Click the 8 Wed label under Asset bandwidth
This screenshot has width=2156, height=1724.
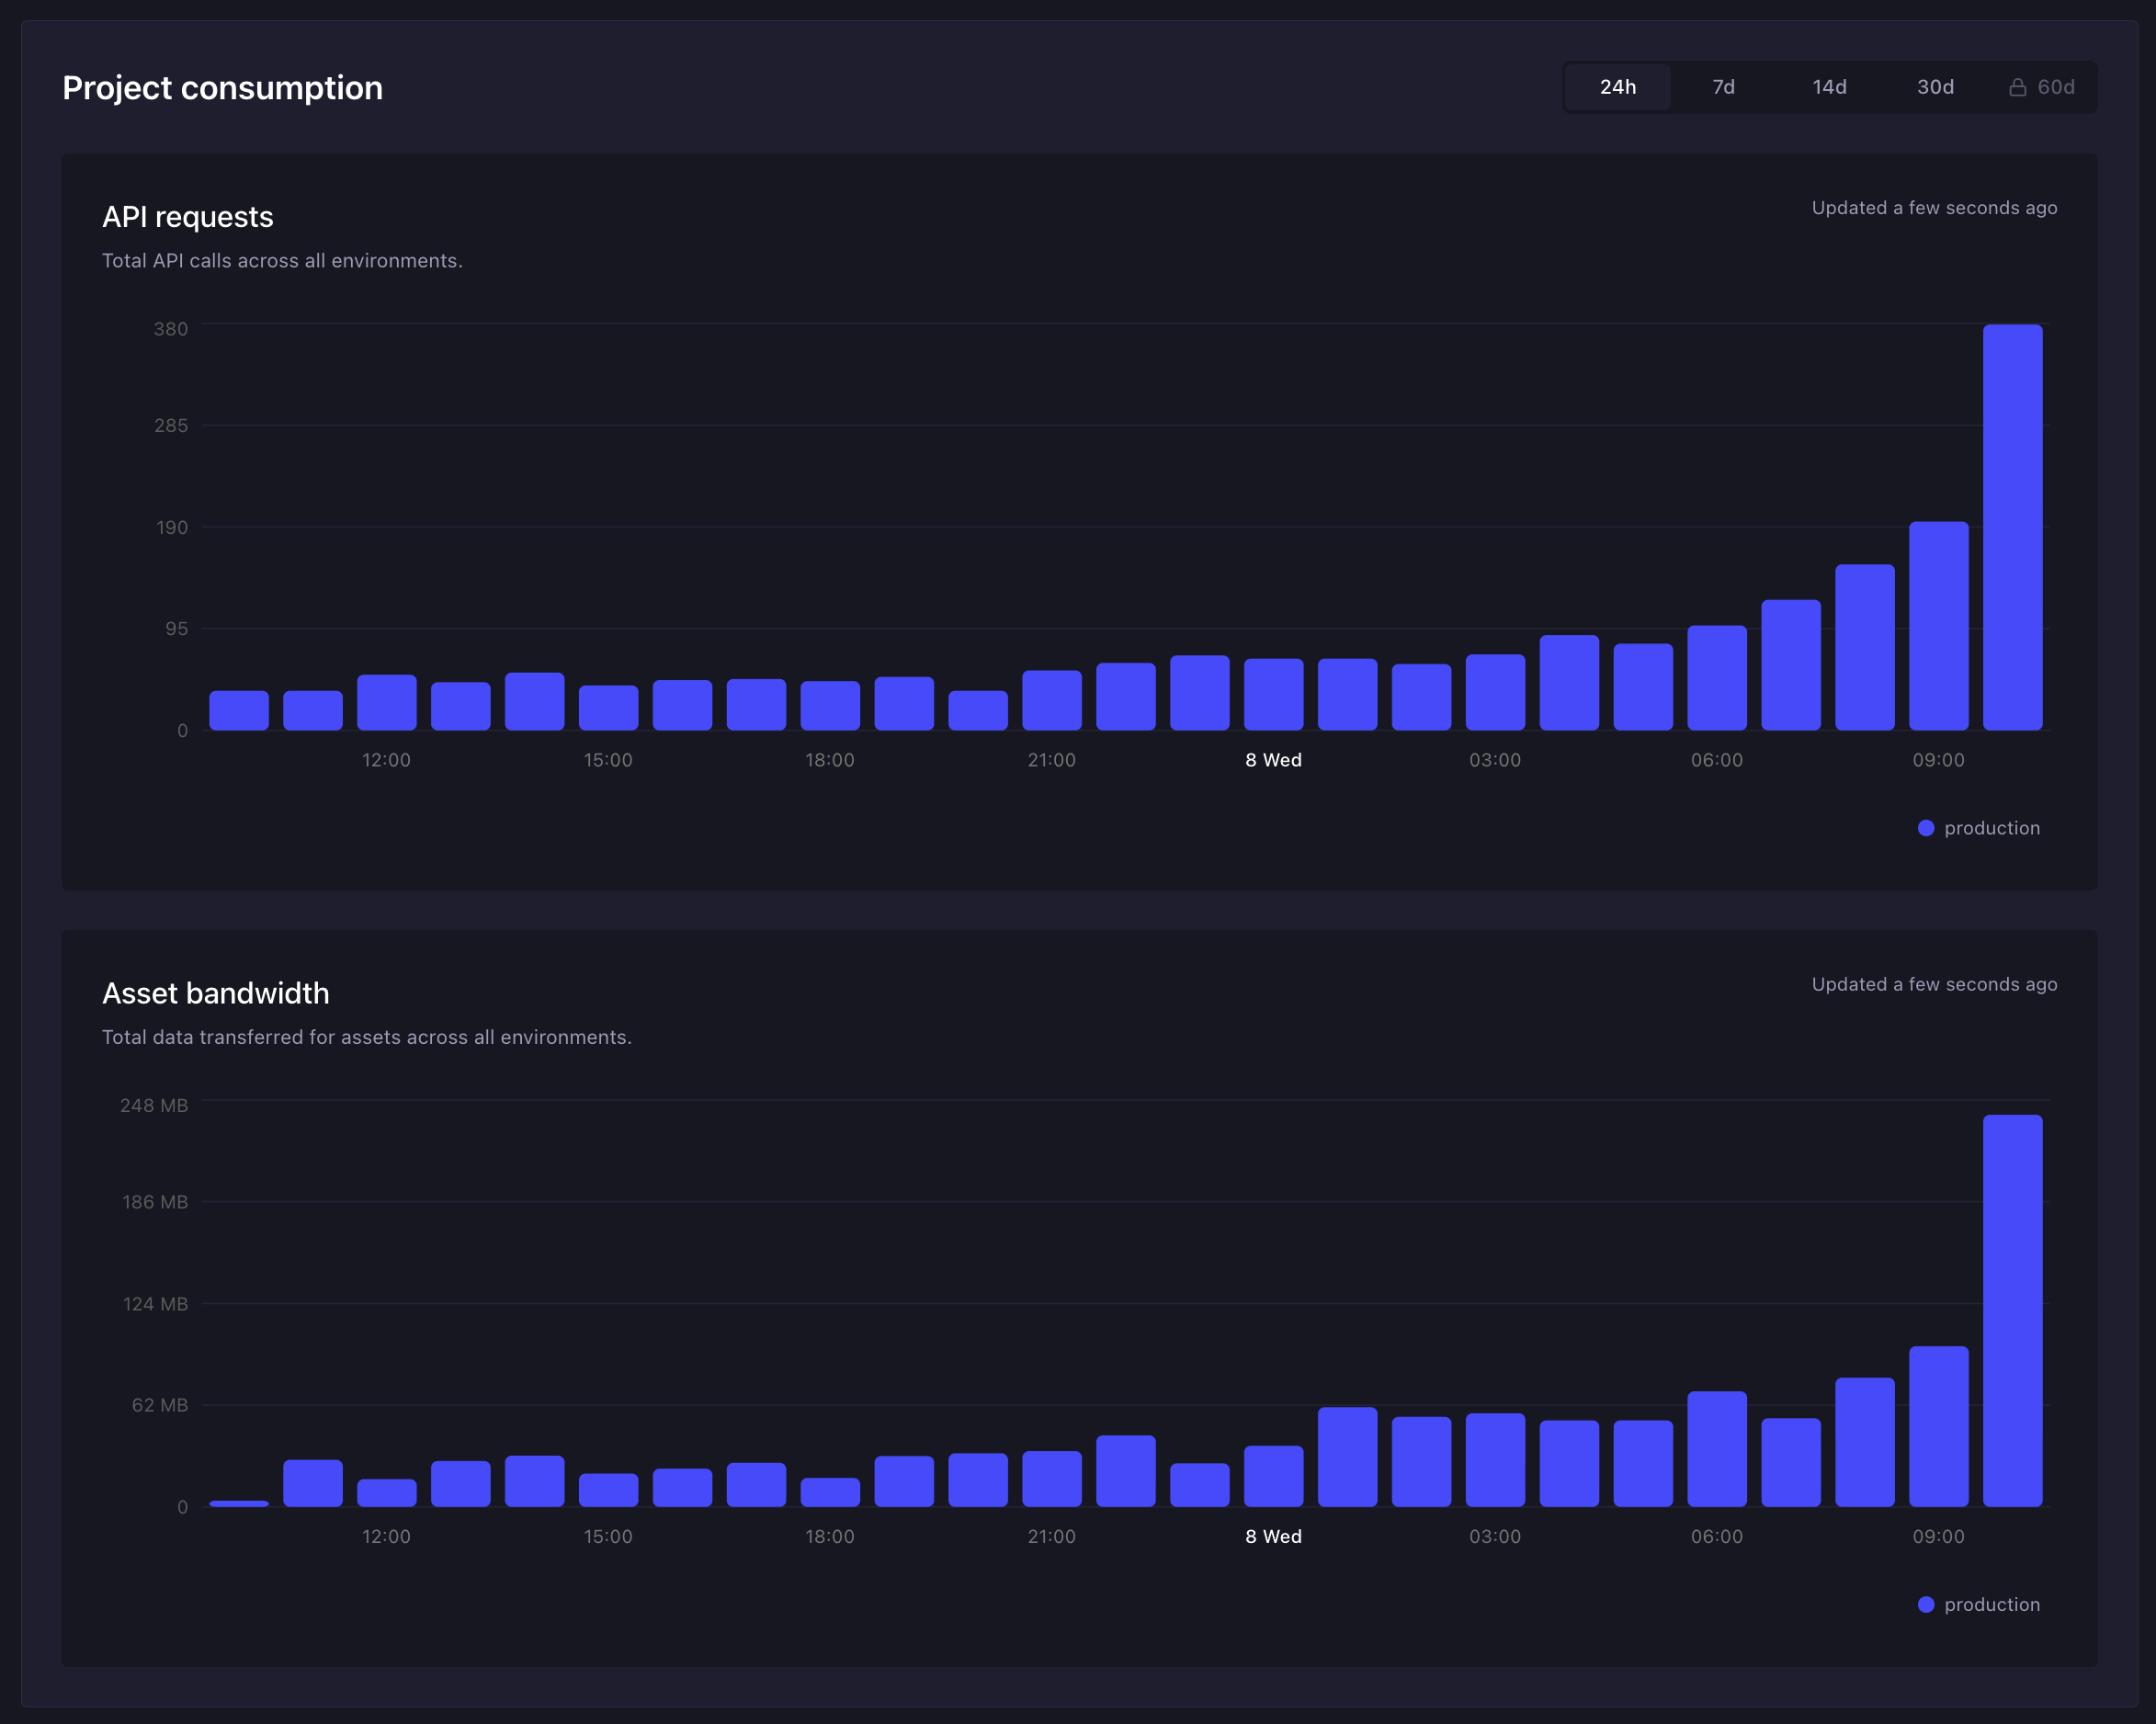(1273, 1536)
